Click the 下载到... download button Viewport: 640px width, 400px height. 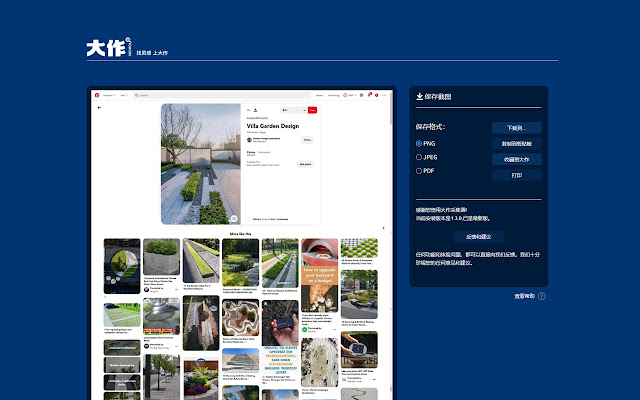tap(516, 128)
